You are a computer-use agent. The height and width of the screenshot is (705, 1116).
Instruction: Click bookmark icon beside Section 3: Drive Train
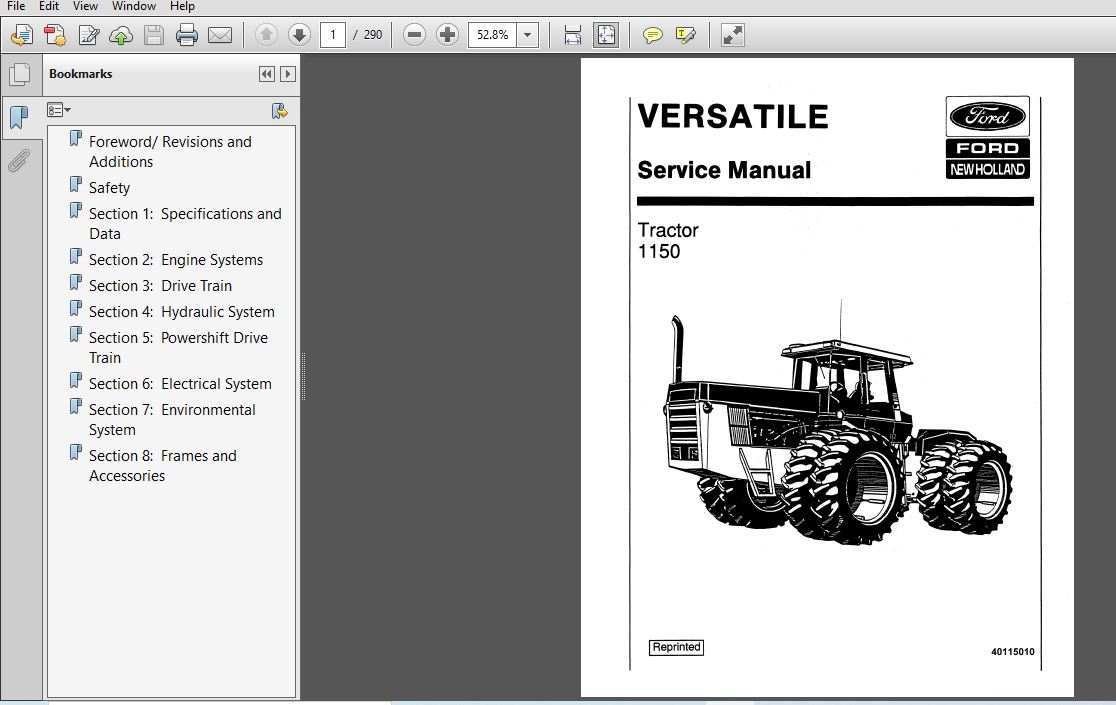pyautogui.click(x=75, y=283)
